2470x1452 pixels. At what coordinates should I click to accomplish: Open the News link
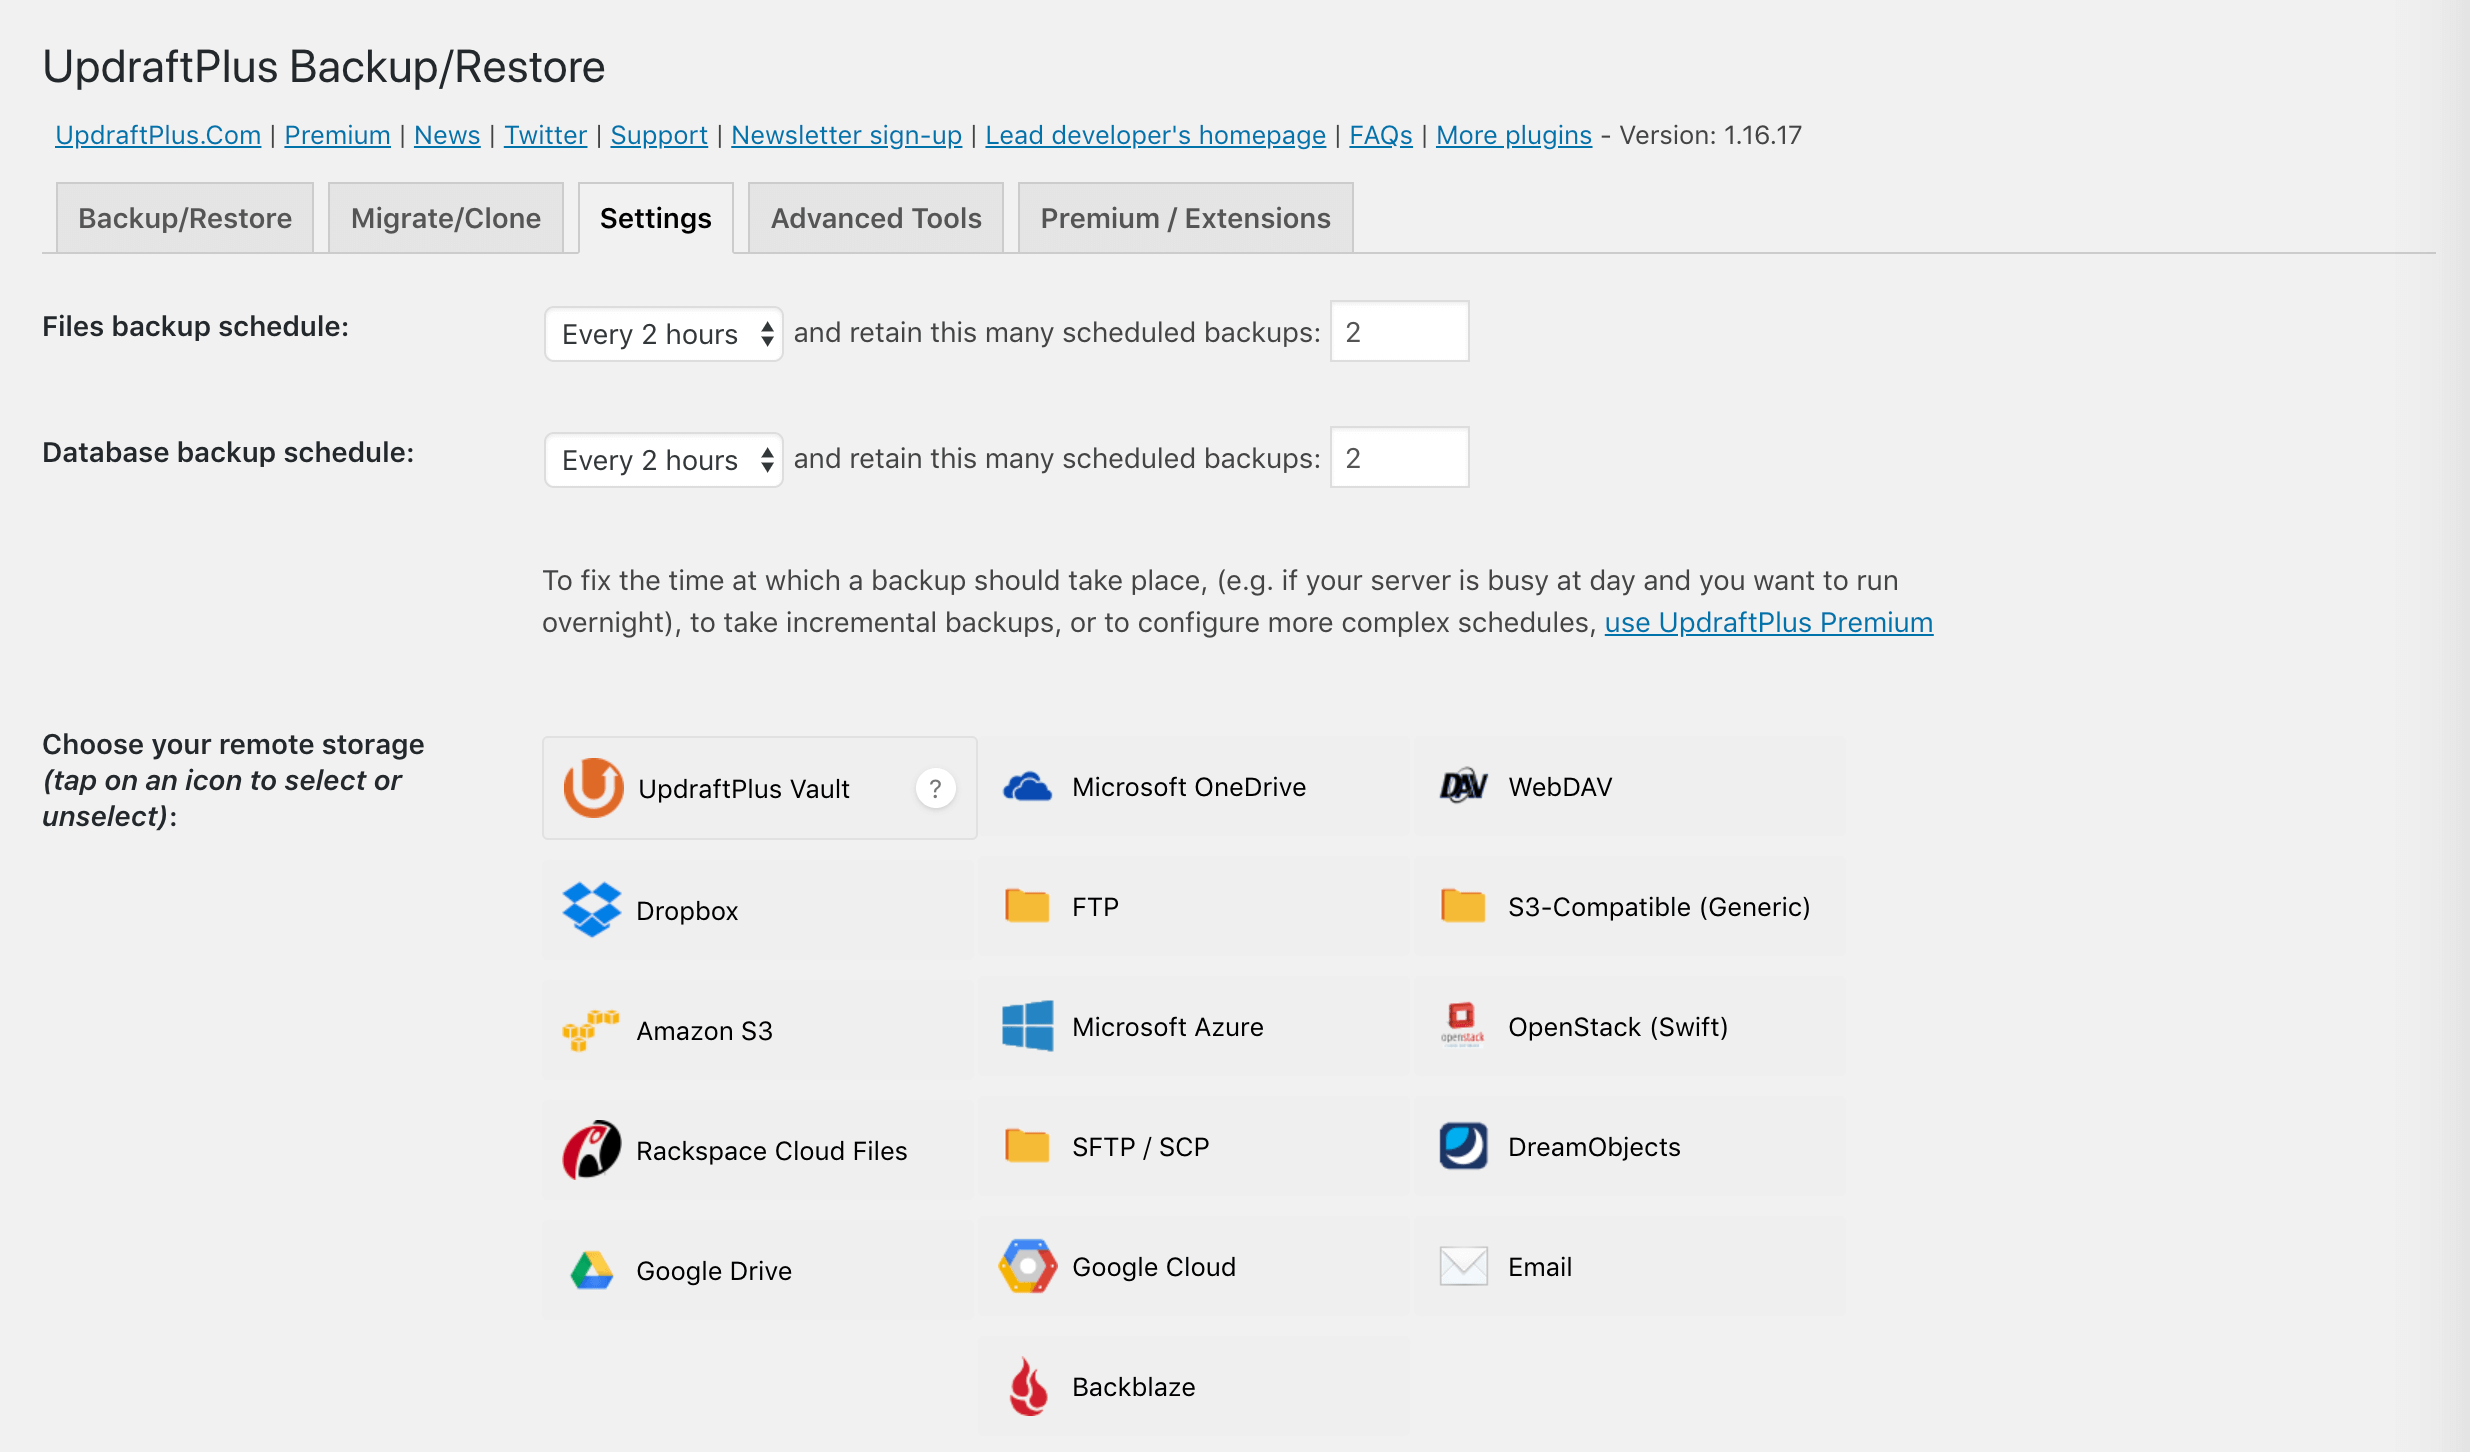tap(447, 135)
